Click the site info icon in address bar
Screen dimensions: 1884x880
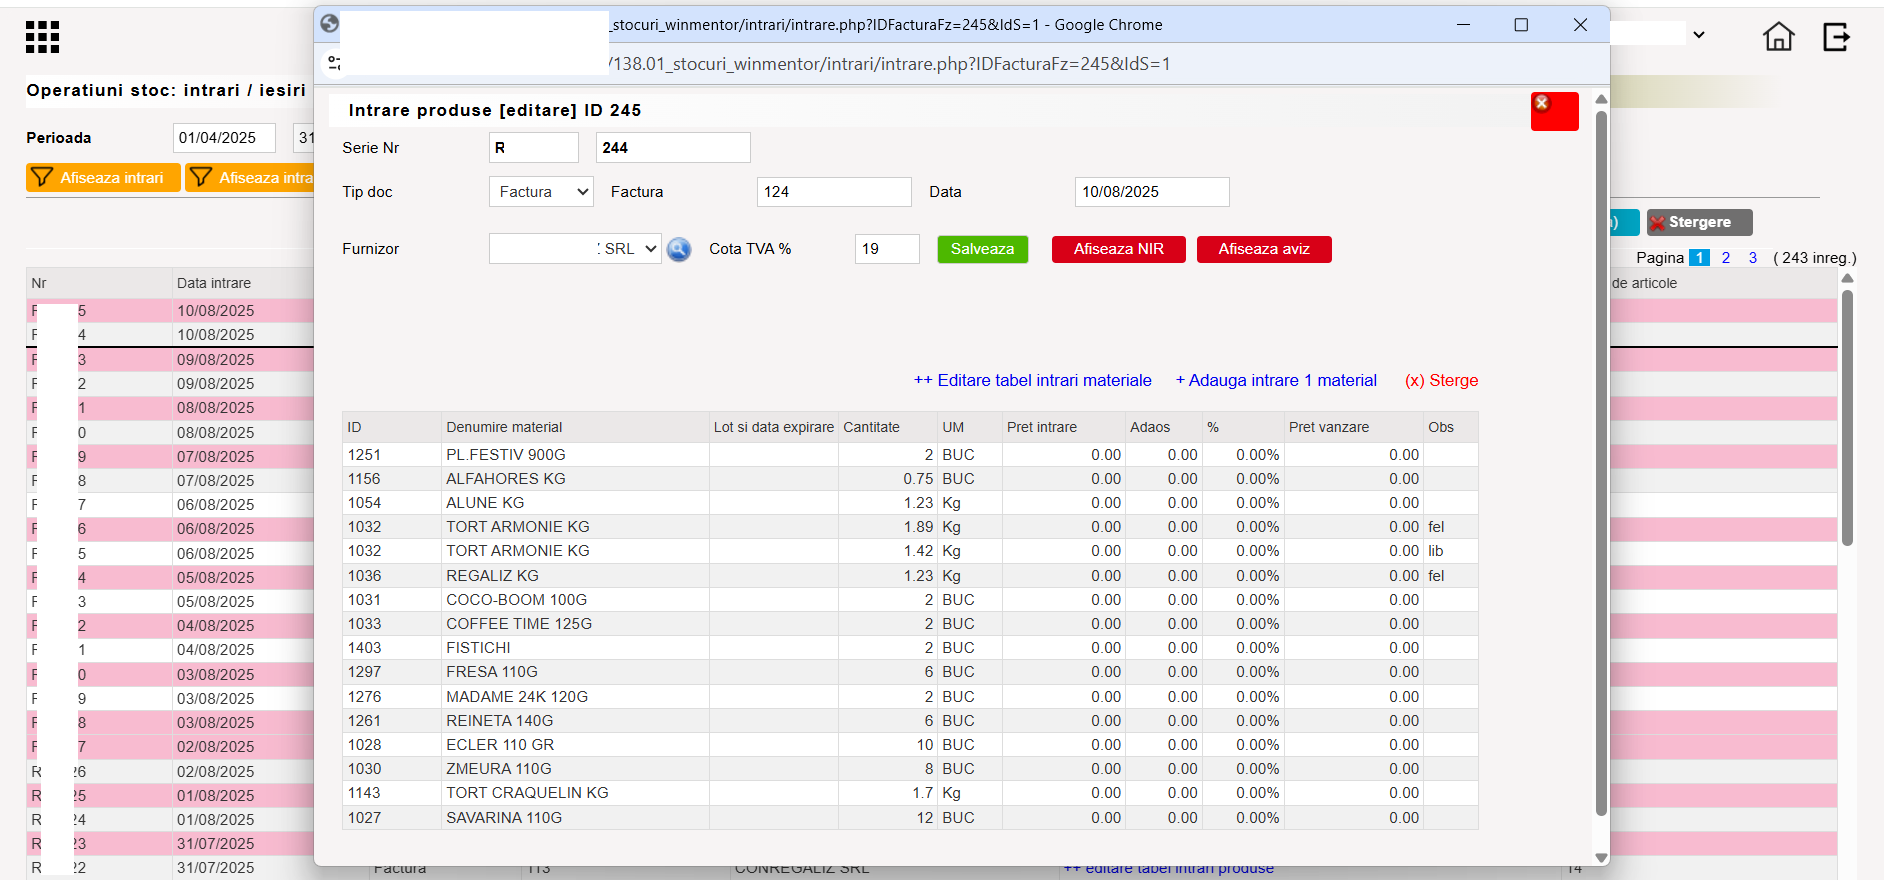click(334, 64)
